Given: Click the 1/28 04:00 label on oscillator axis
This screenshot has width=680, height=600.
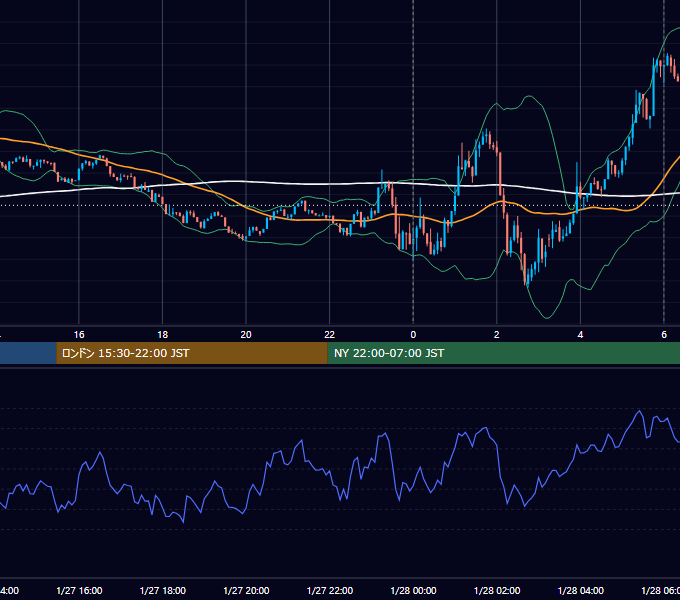Looking at the screenshot, I should click(581, 590).
